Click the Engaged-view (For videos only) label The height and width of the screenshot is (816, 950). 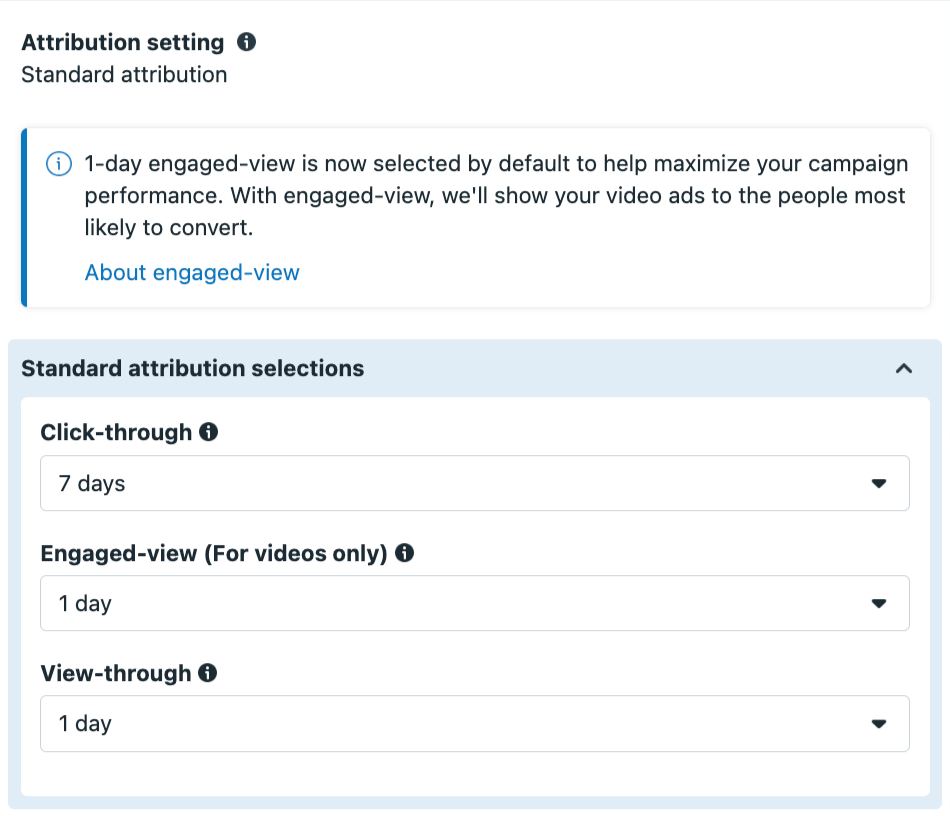point(214,553)
